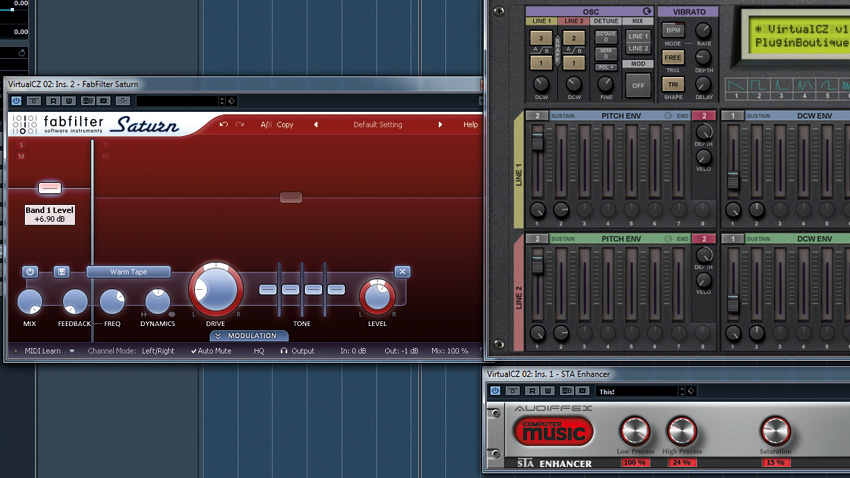Click the Feedback knob in Saturn
The image size is (850, 478).
(75, 302)
